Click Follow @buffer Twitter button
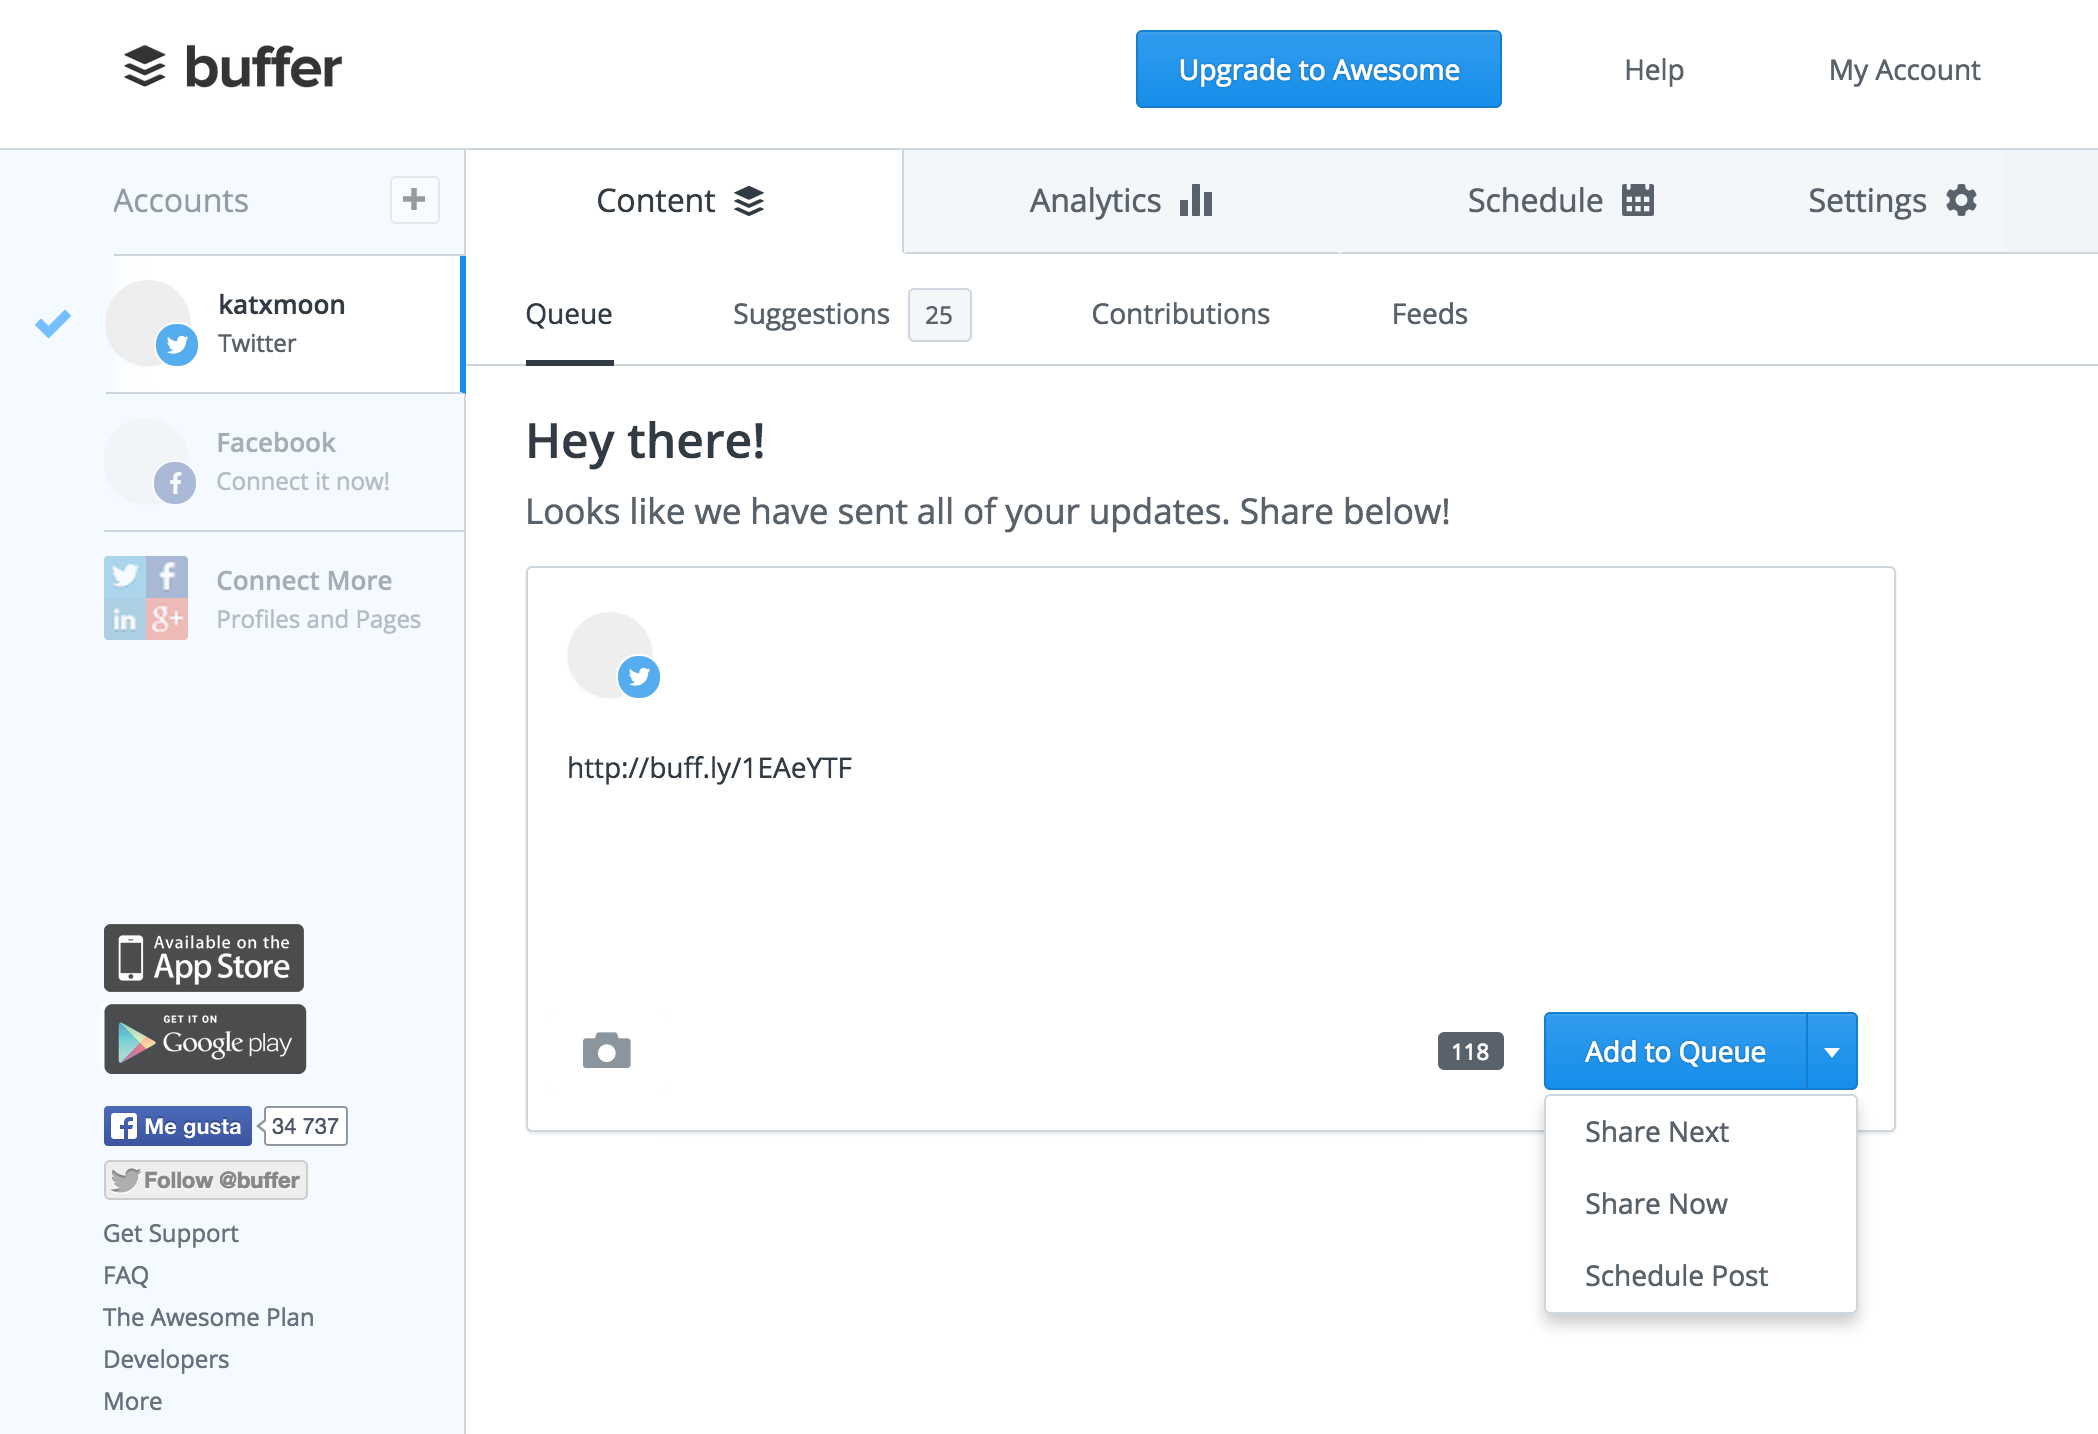The height and width of the screenshot is (1434, 2098). click(205, 1180)
